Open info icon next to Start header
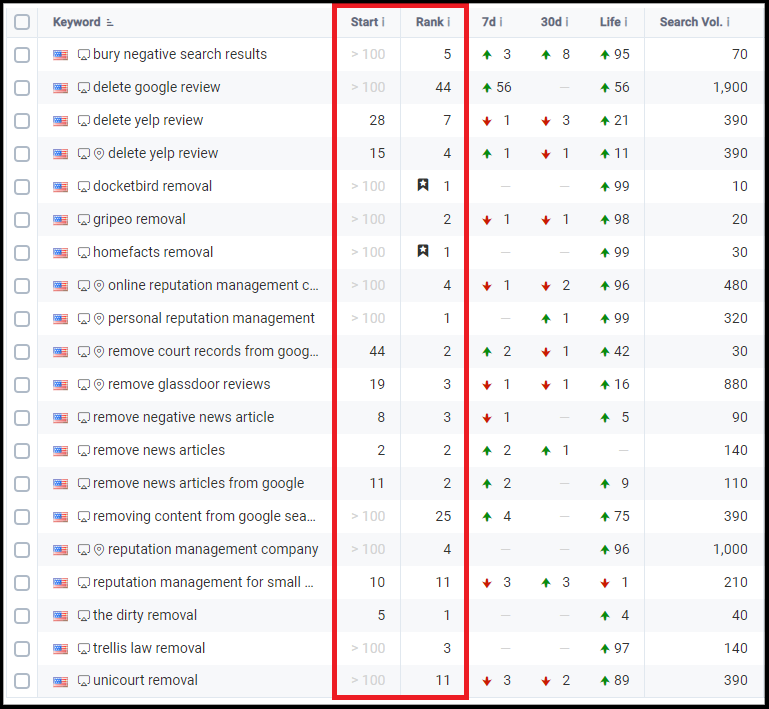The width and height of the screenshot is (769, 709). [x=383, y=22]
